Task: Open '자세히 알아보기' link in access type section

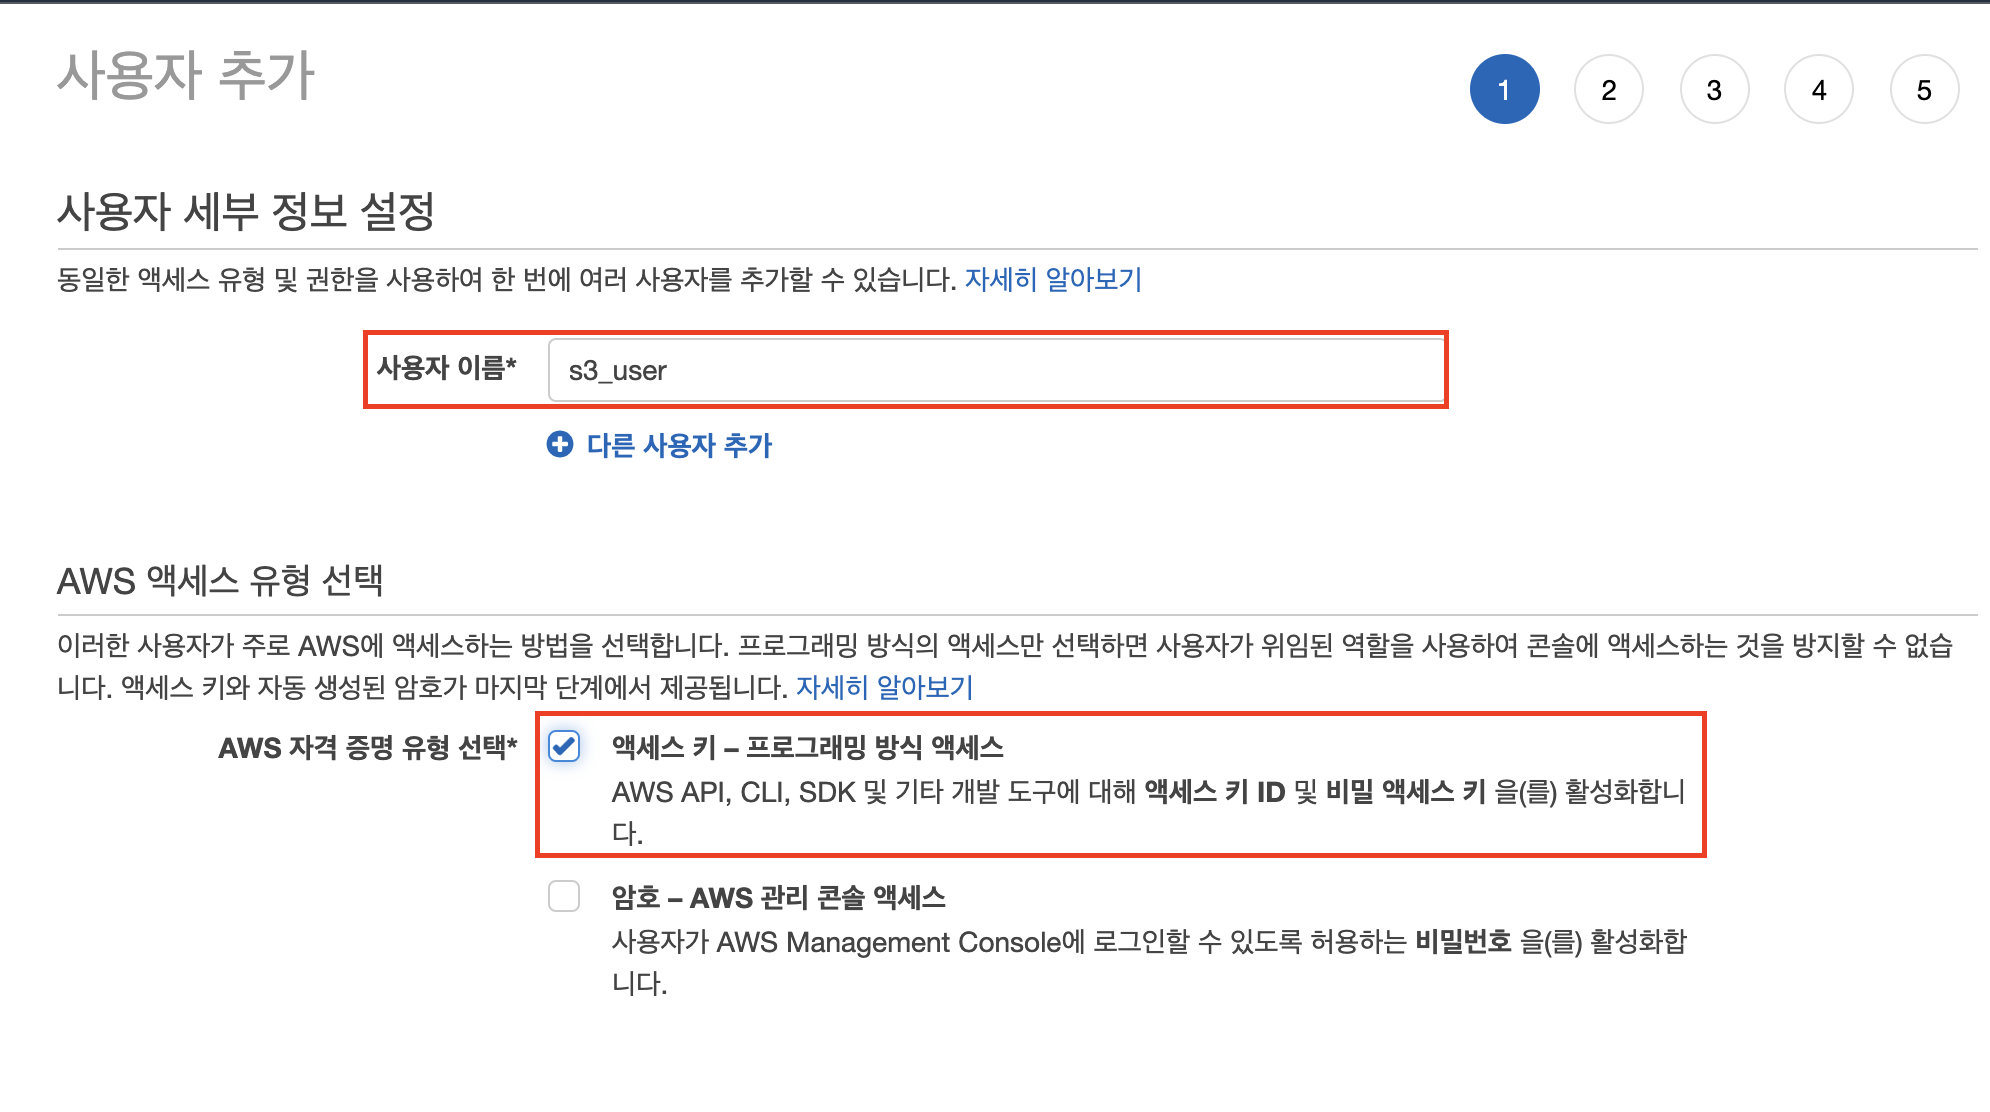Action: (x=884, y=687)
